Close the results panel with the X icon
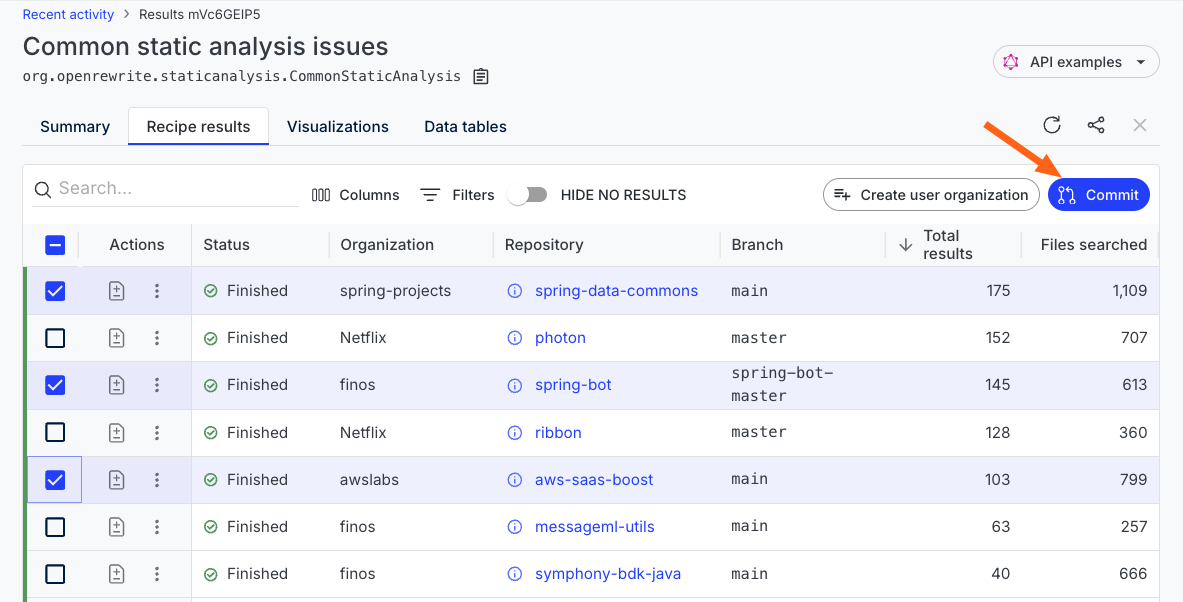Image resolution: width=1183 pixels, height=602 pixels. tap(1140, 125)
